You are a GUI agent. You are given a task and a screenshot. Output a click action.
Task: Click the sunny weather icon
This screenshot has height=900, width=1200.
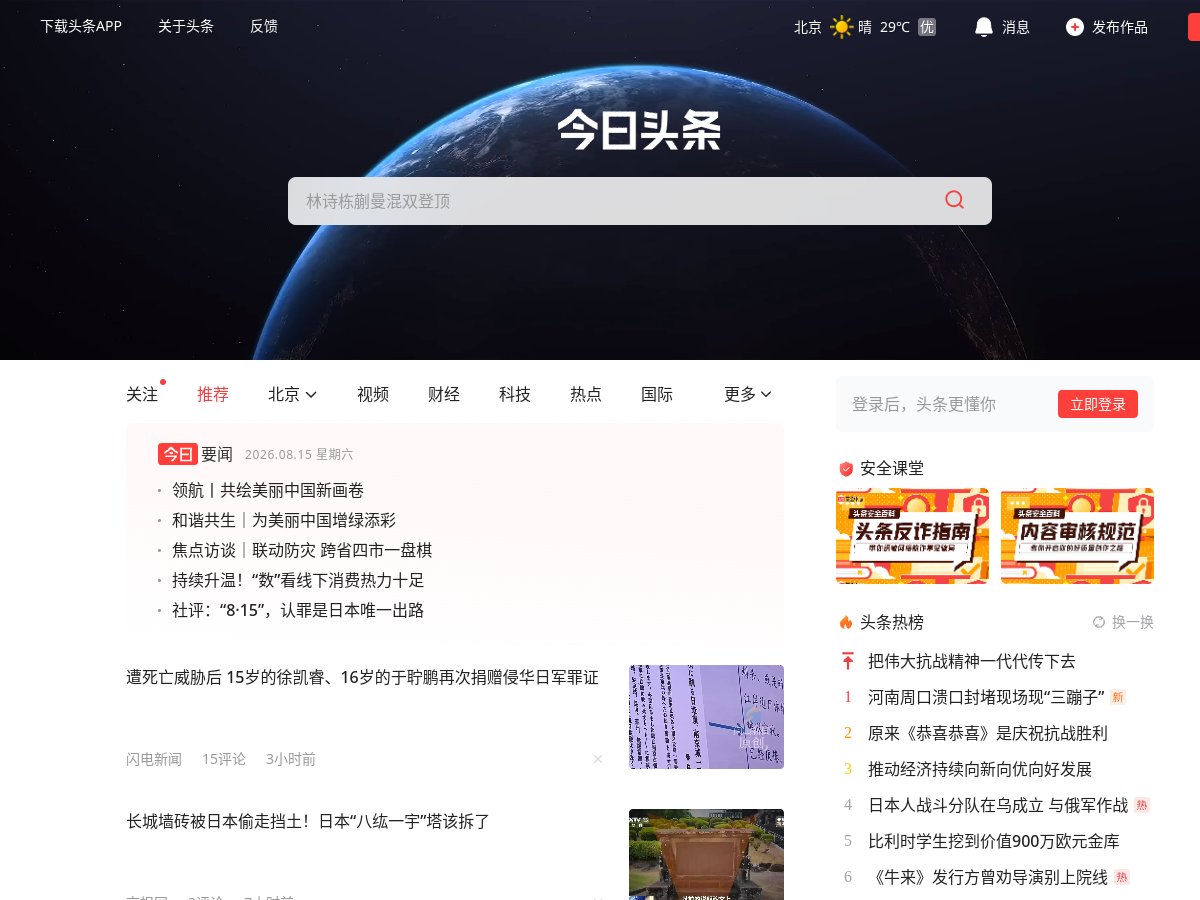point(841,27)
